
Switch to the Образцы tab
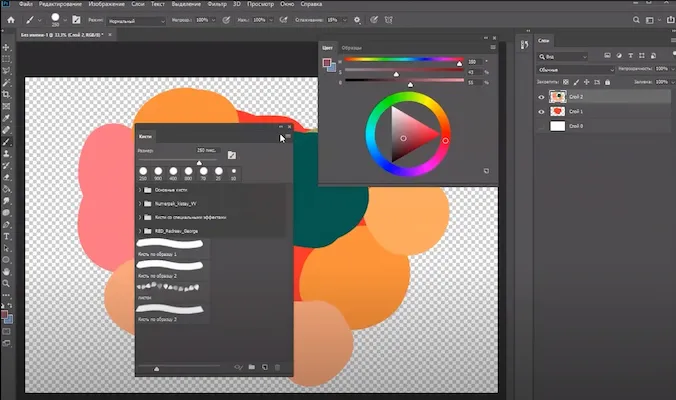click(352, 47)
